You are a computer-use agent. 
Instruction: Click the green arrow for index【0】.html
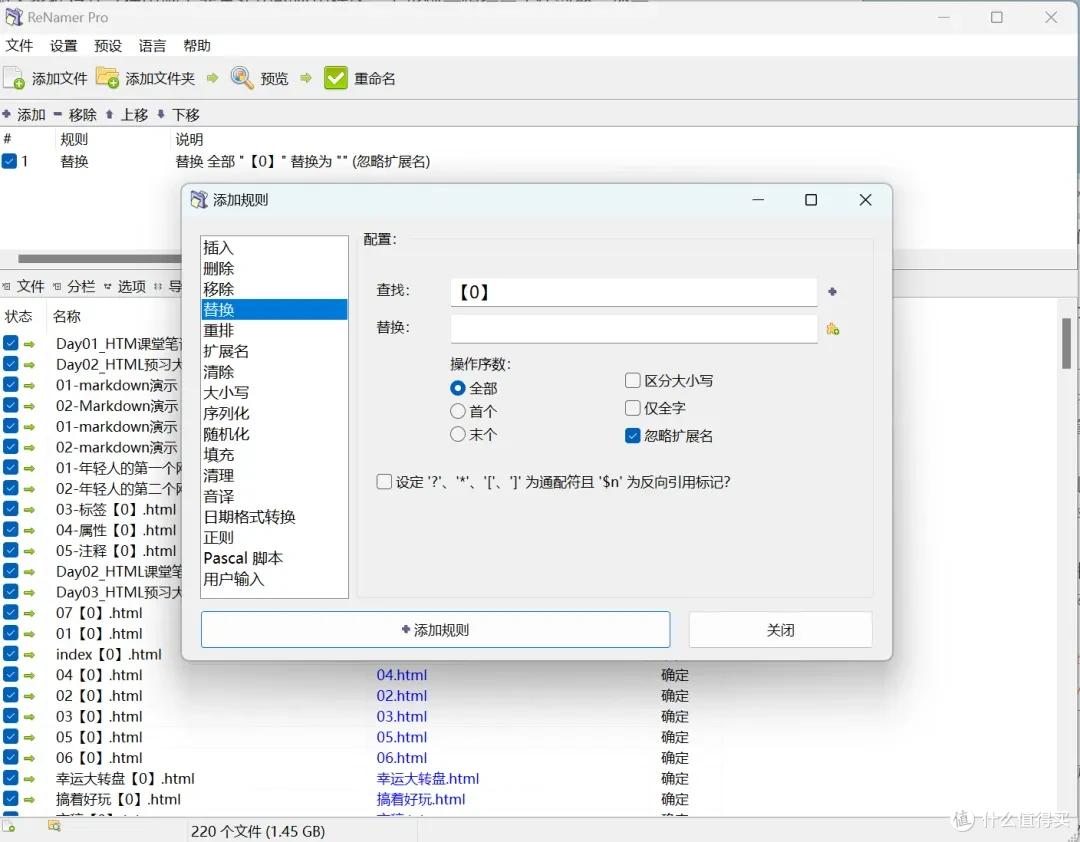(29, 654)
